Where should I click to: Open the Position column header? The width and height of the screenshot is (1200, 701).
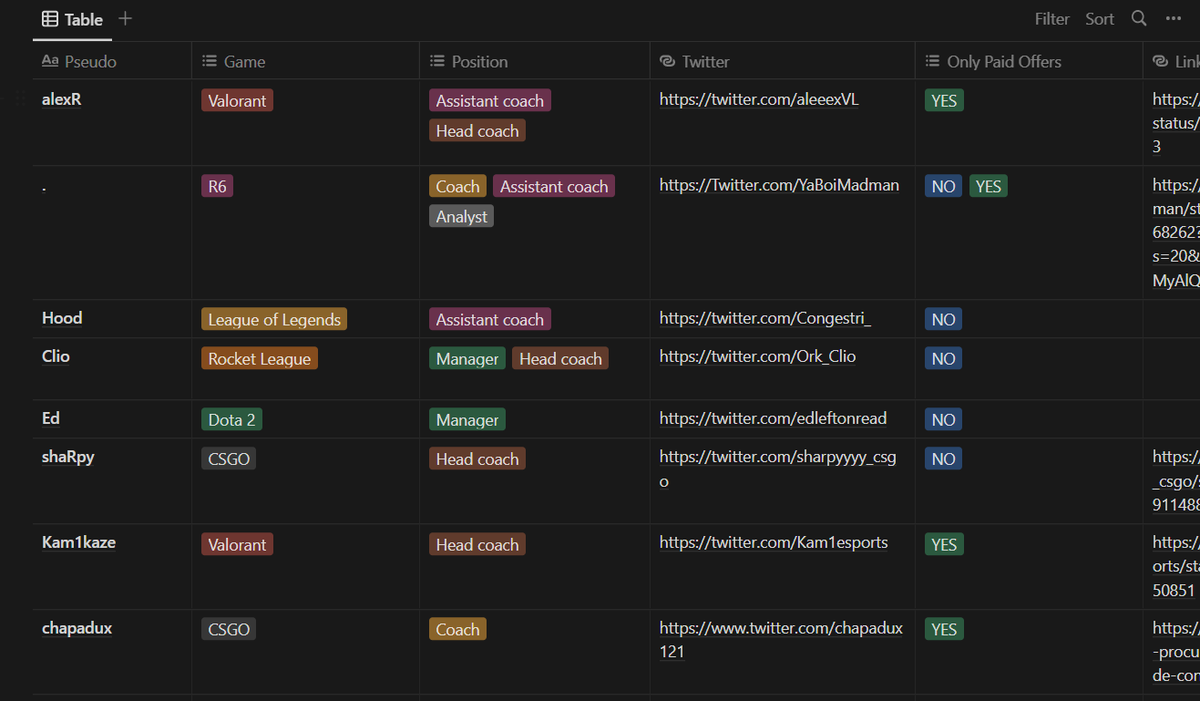pos(535,61)
